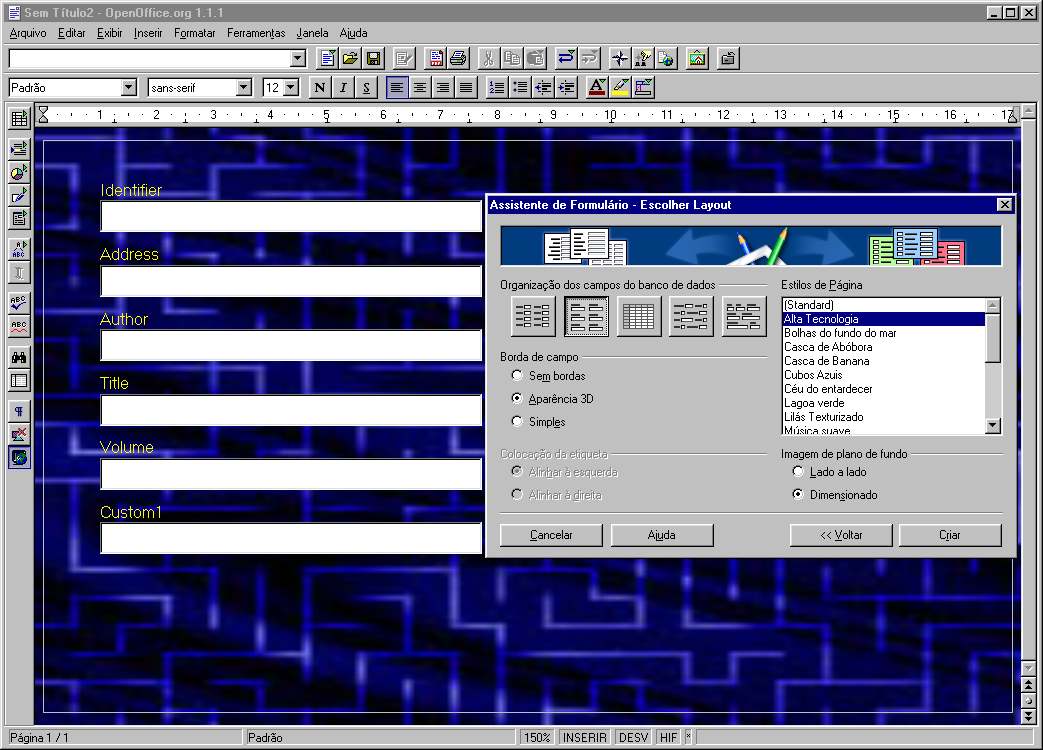Click the Criar button
Screen dimensions: 1043x750
click(x=949, y=535)
